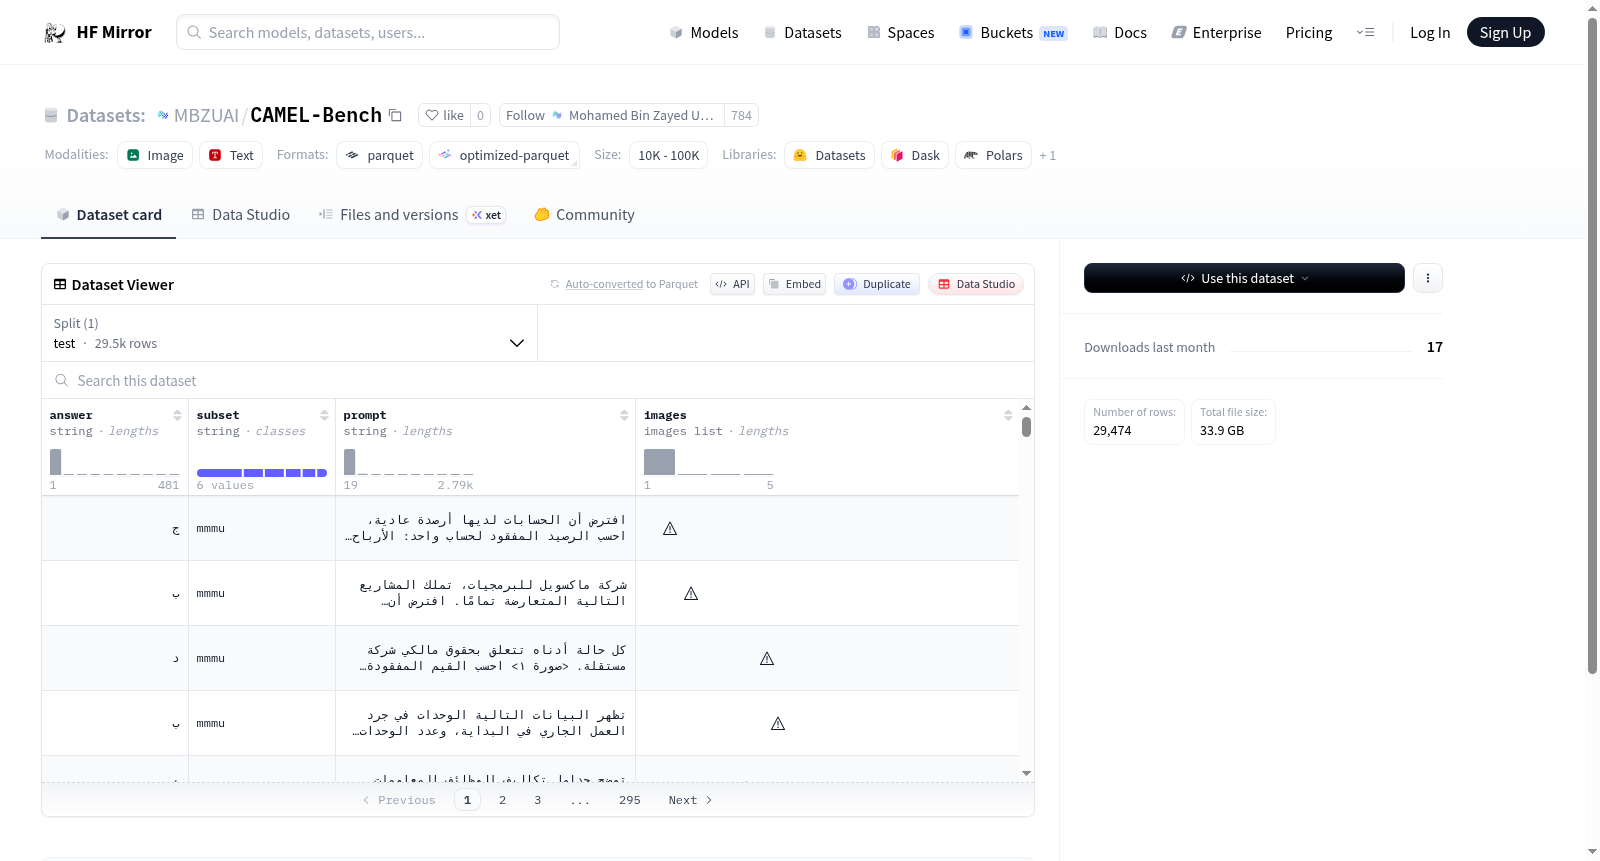Click the Log In link

pos(1430,33)
